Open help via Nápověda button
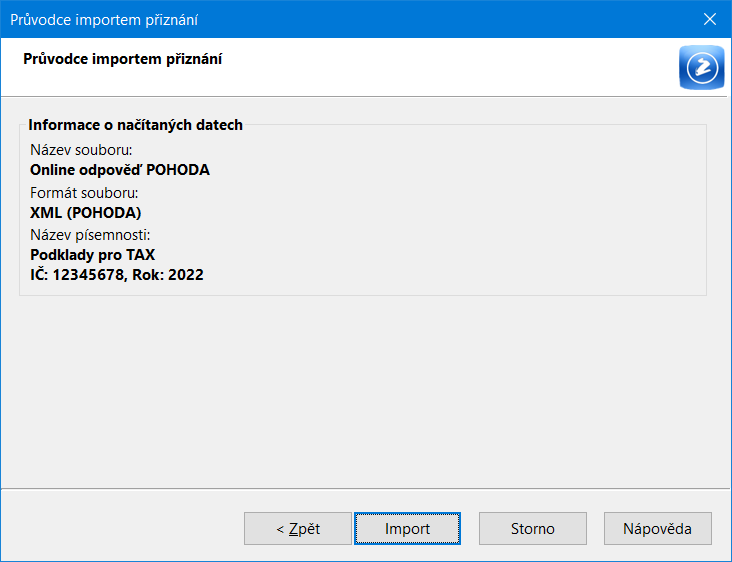Viewport: 732px width, 562px height. point(658,528)
